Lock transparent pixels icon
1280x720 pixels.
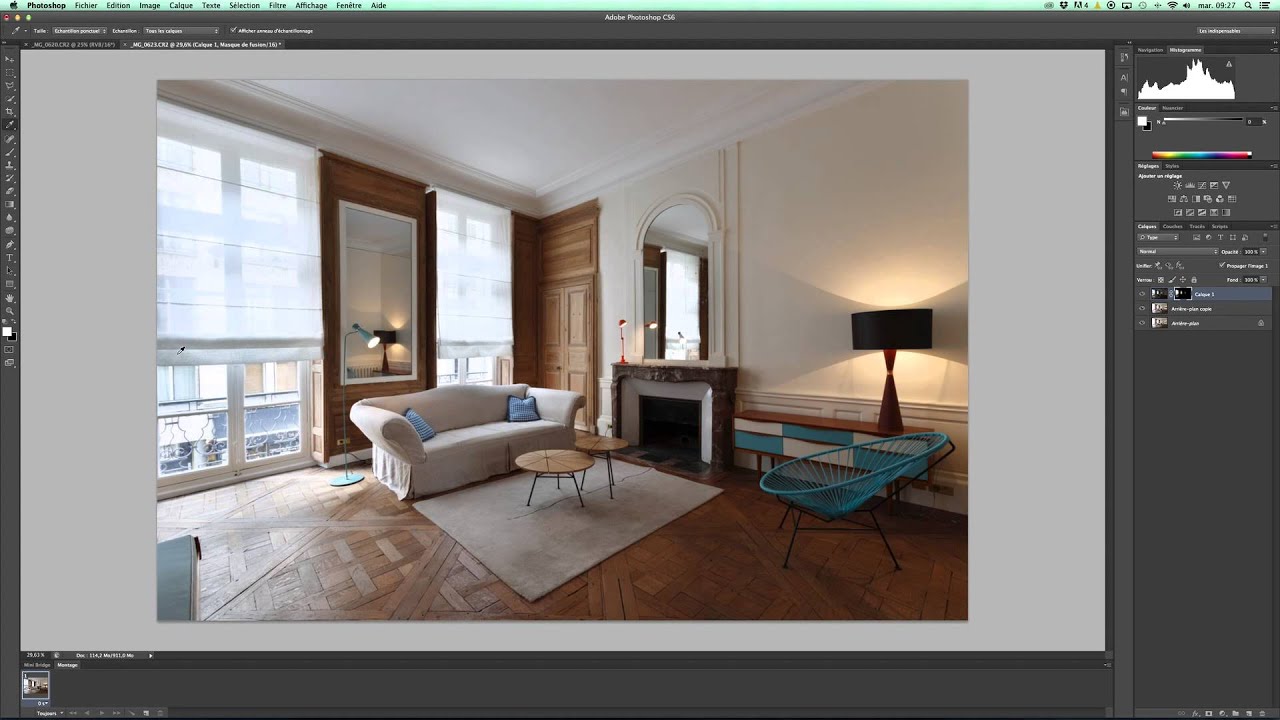1161,280
